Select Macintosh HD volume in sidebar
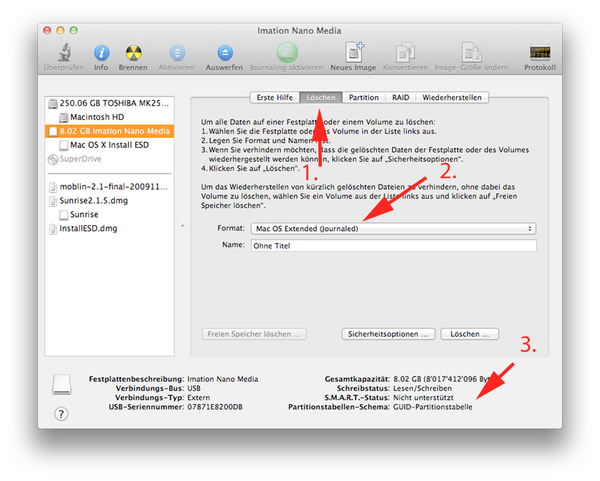 pyautogui.click(x=96, y=117)
